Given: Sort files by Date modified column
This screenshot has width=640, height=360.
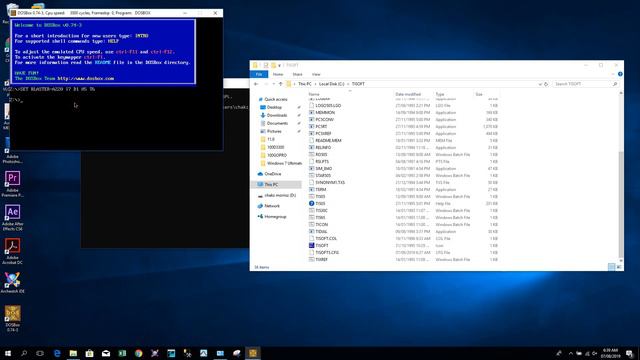Looking at the screenshot, I should (408, 94).
